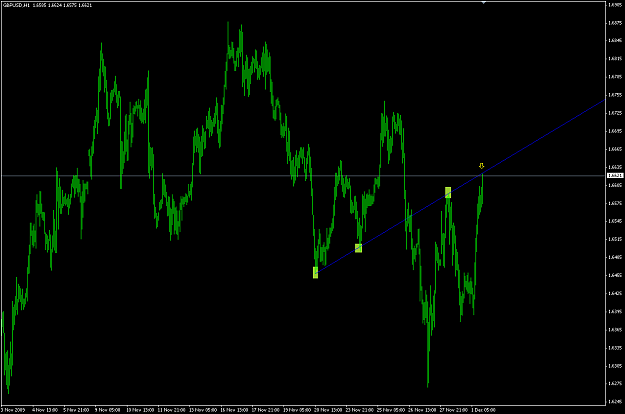Click the 4 Nov 13:00 time label

point(45,410)
